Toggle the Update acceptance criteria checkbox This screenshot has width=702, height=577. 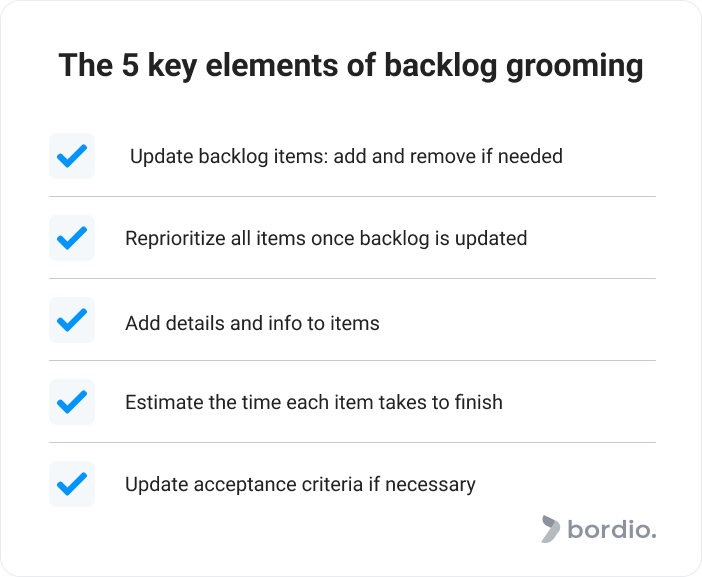point(72,483)
